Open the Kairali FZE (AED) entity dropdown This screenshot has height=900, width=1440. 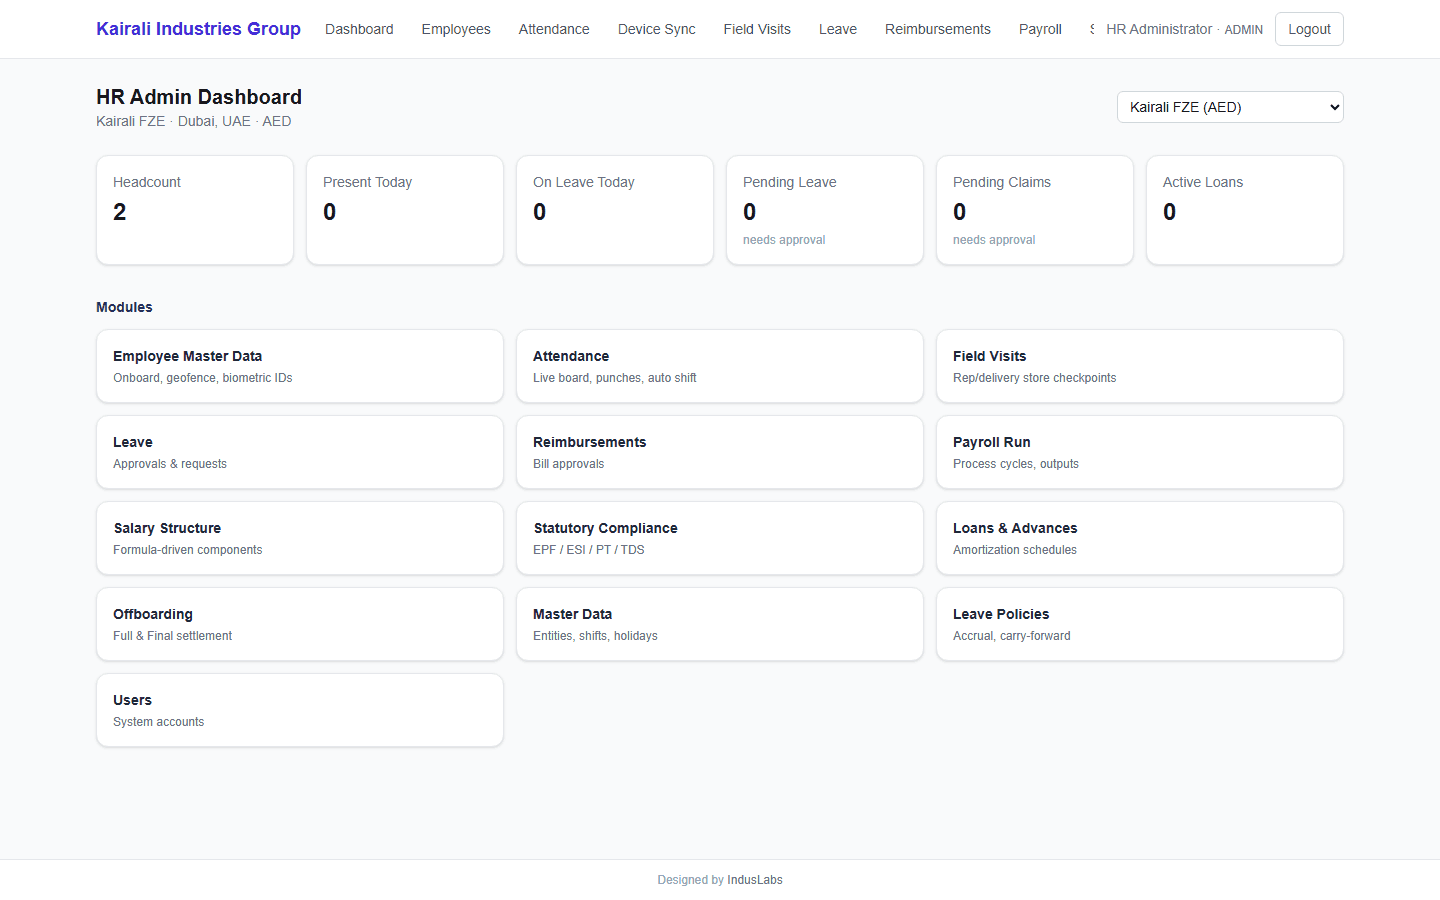pyautogui.click(x=1230, y=107)
